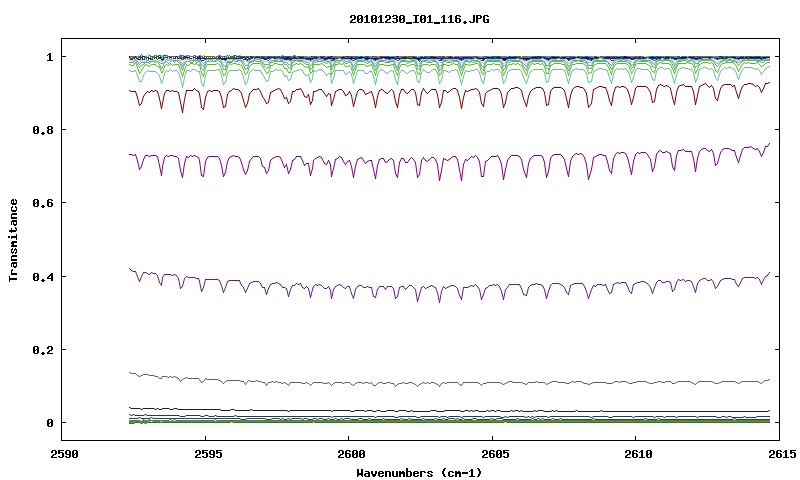Click the x-axis tick label 2590
Image resolution: width=800 pixels, height=480 pixels.
point(64,454)
